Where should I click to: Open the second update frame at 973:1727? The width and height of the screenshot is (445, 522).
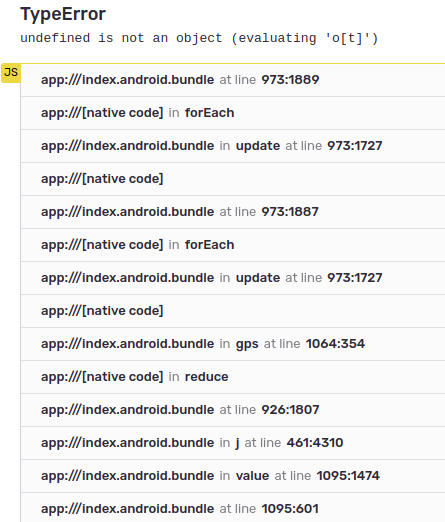233,278
